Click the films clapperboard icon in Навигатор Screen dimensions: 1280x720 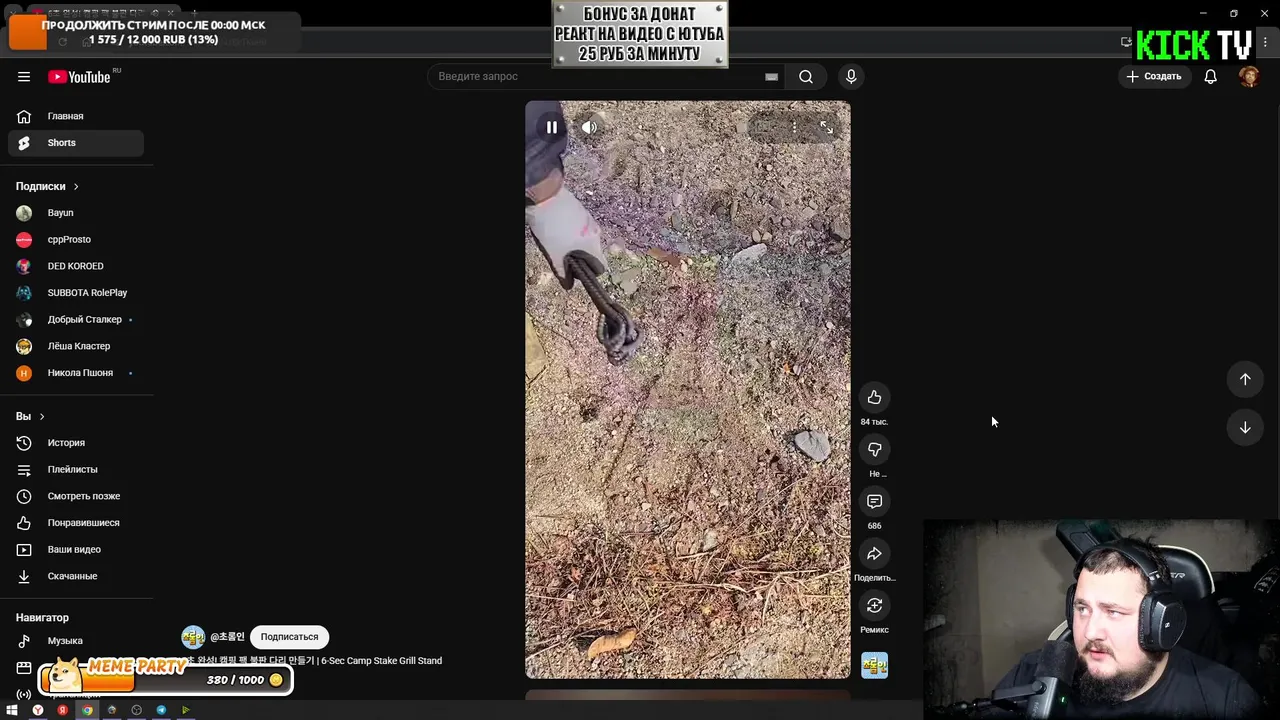pos(24,667)
